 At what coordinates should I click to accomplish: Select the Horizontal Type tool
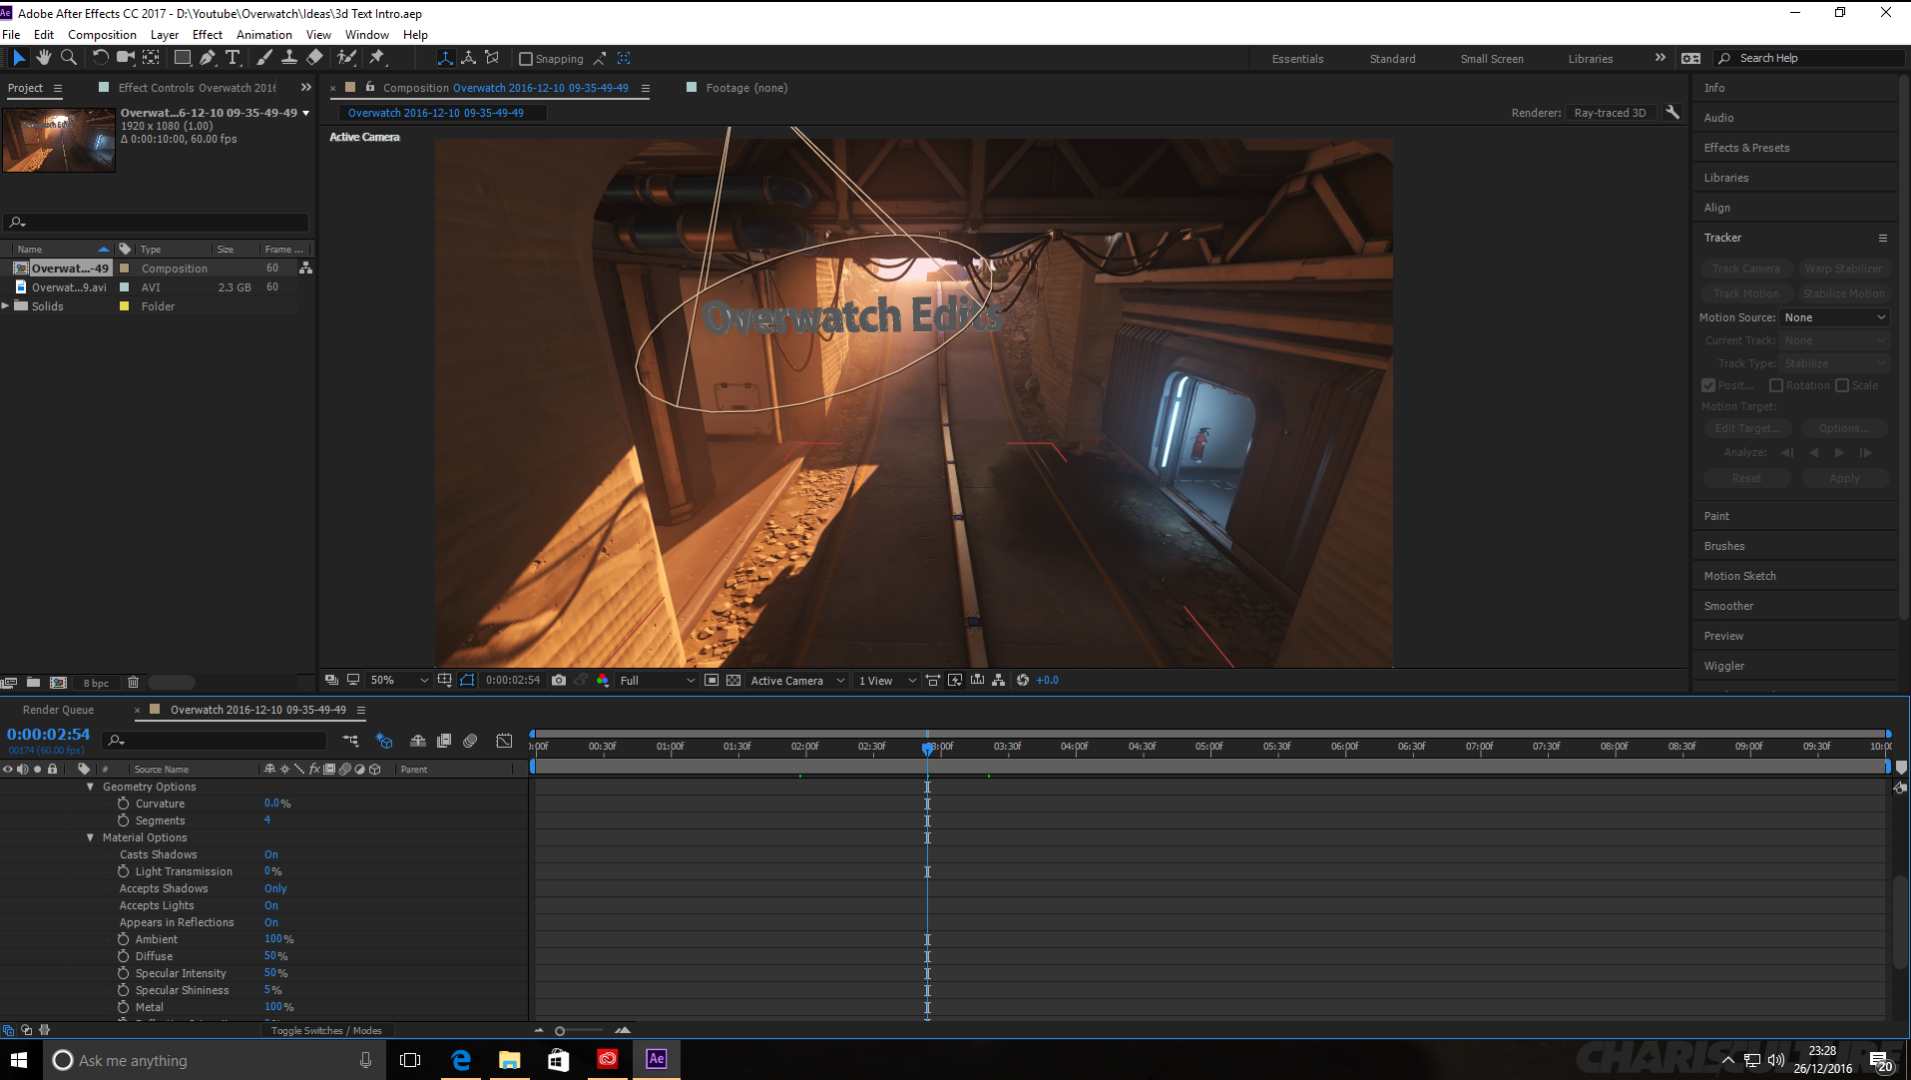pyautogui.click(x=233, y=58)
